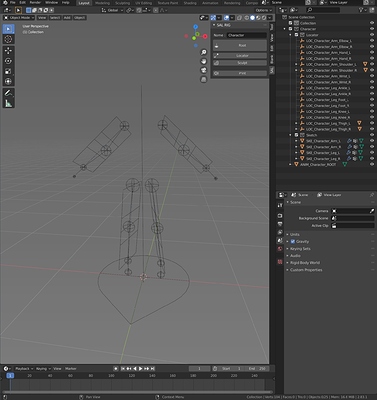
Task: Collapse the Character collection tree
Action: [x=285, y=29]
